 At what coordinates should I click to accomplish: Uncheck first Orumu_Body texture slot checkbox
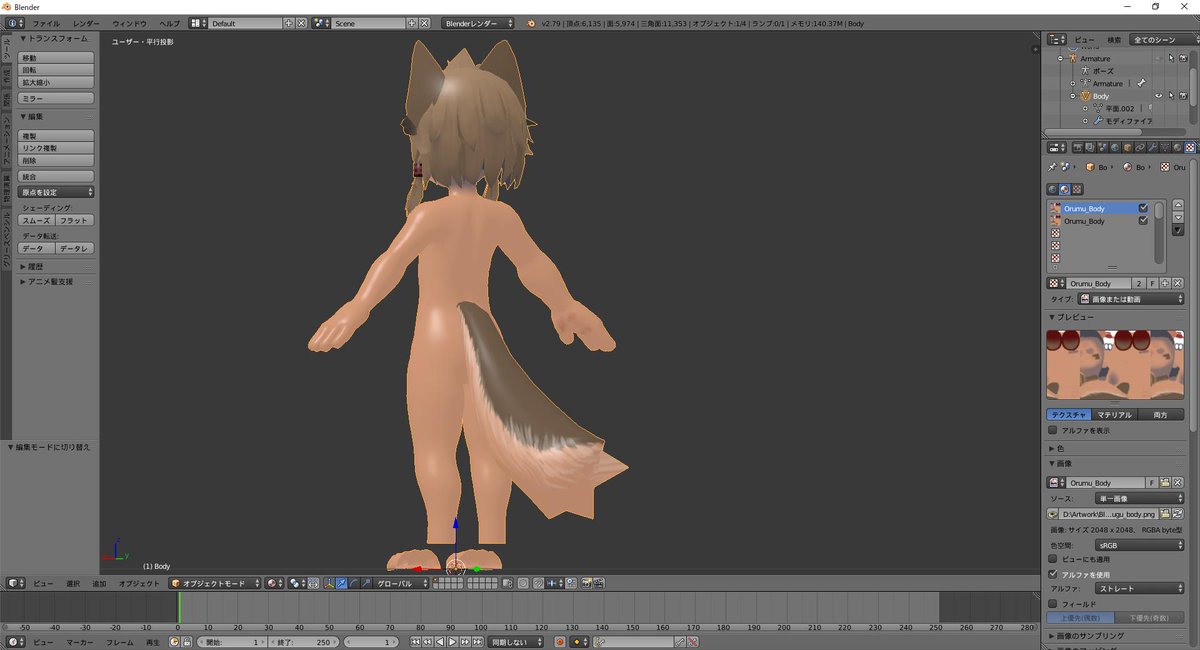coord(1143,208)
